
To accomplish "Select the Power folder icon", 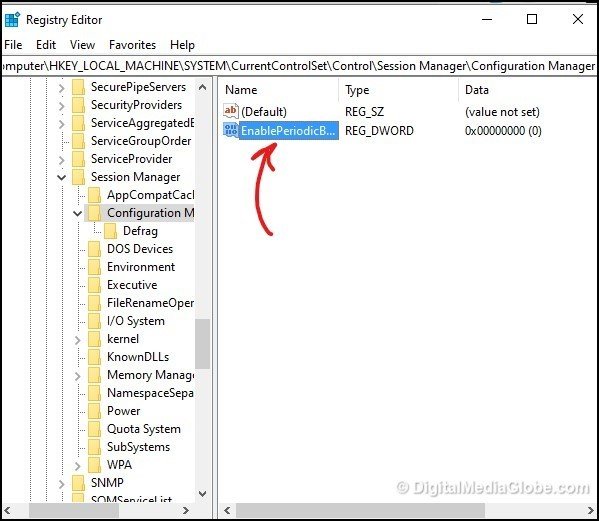I will click(x=94, y=411).
